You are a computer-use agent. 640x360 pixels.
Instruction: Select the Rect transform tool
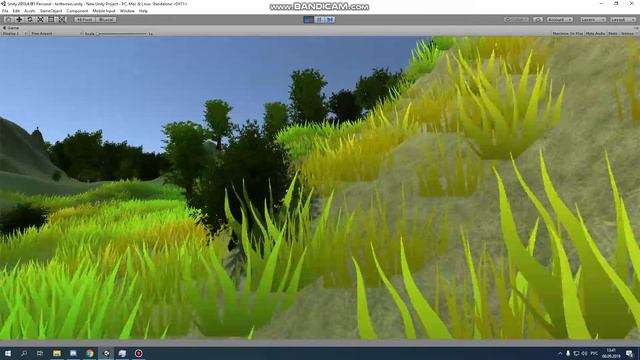[51, 20]
